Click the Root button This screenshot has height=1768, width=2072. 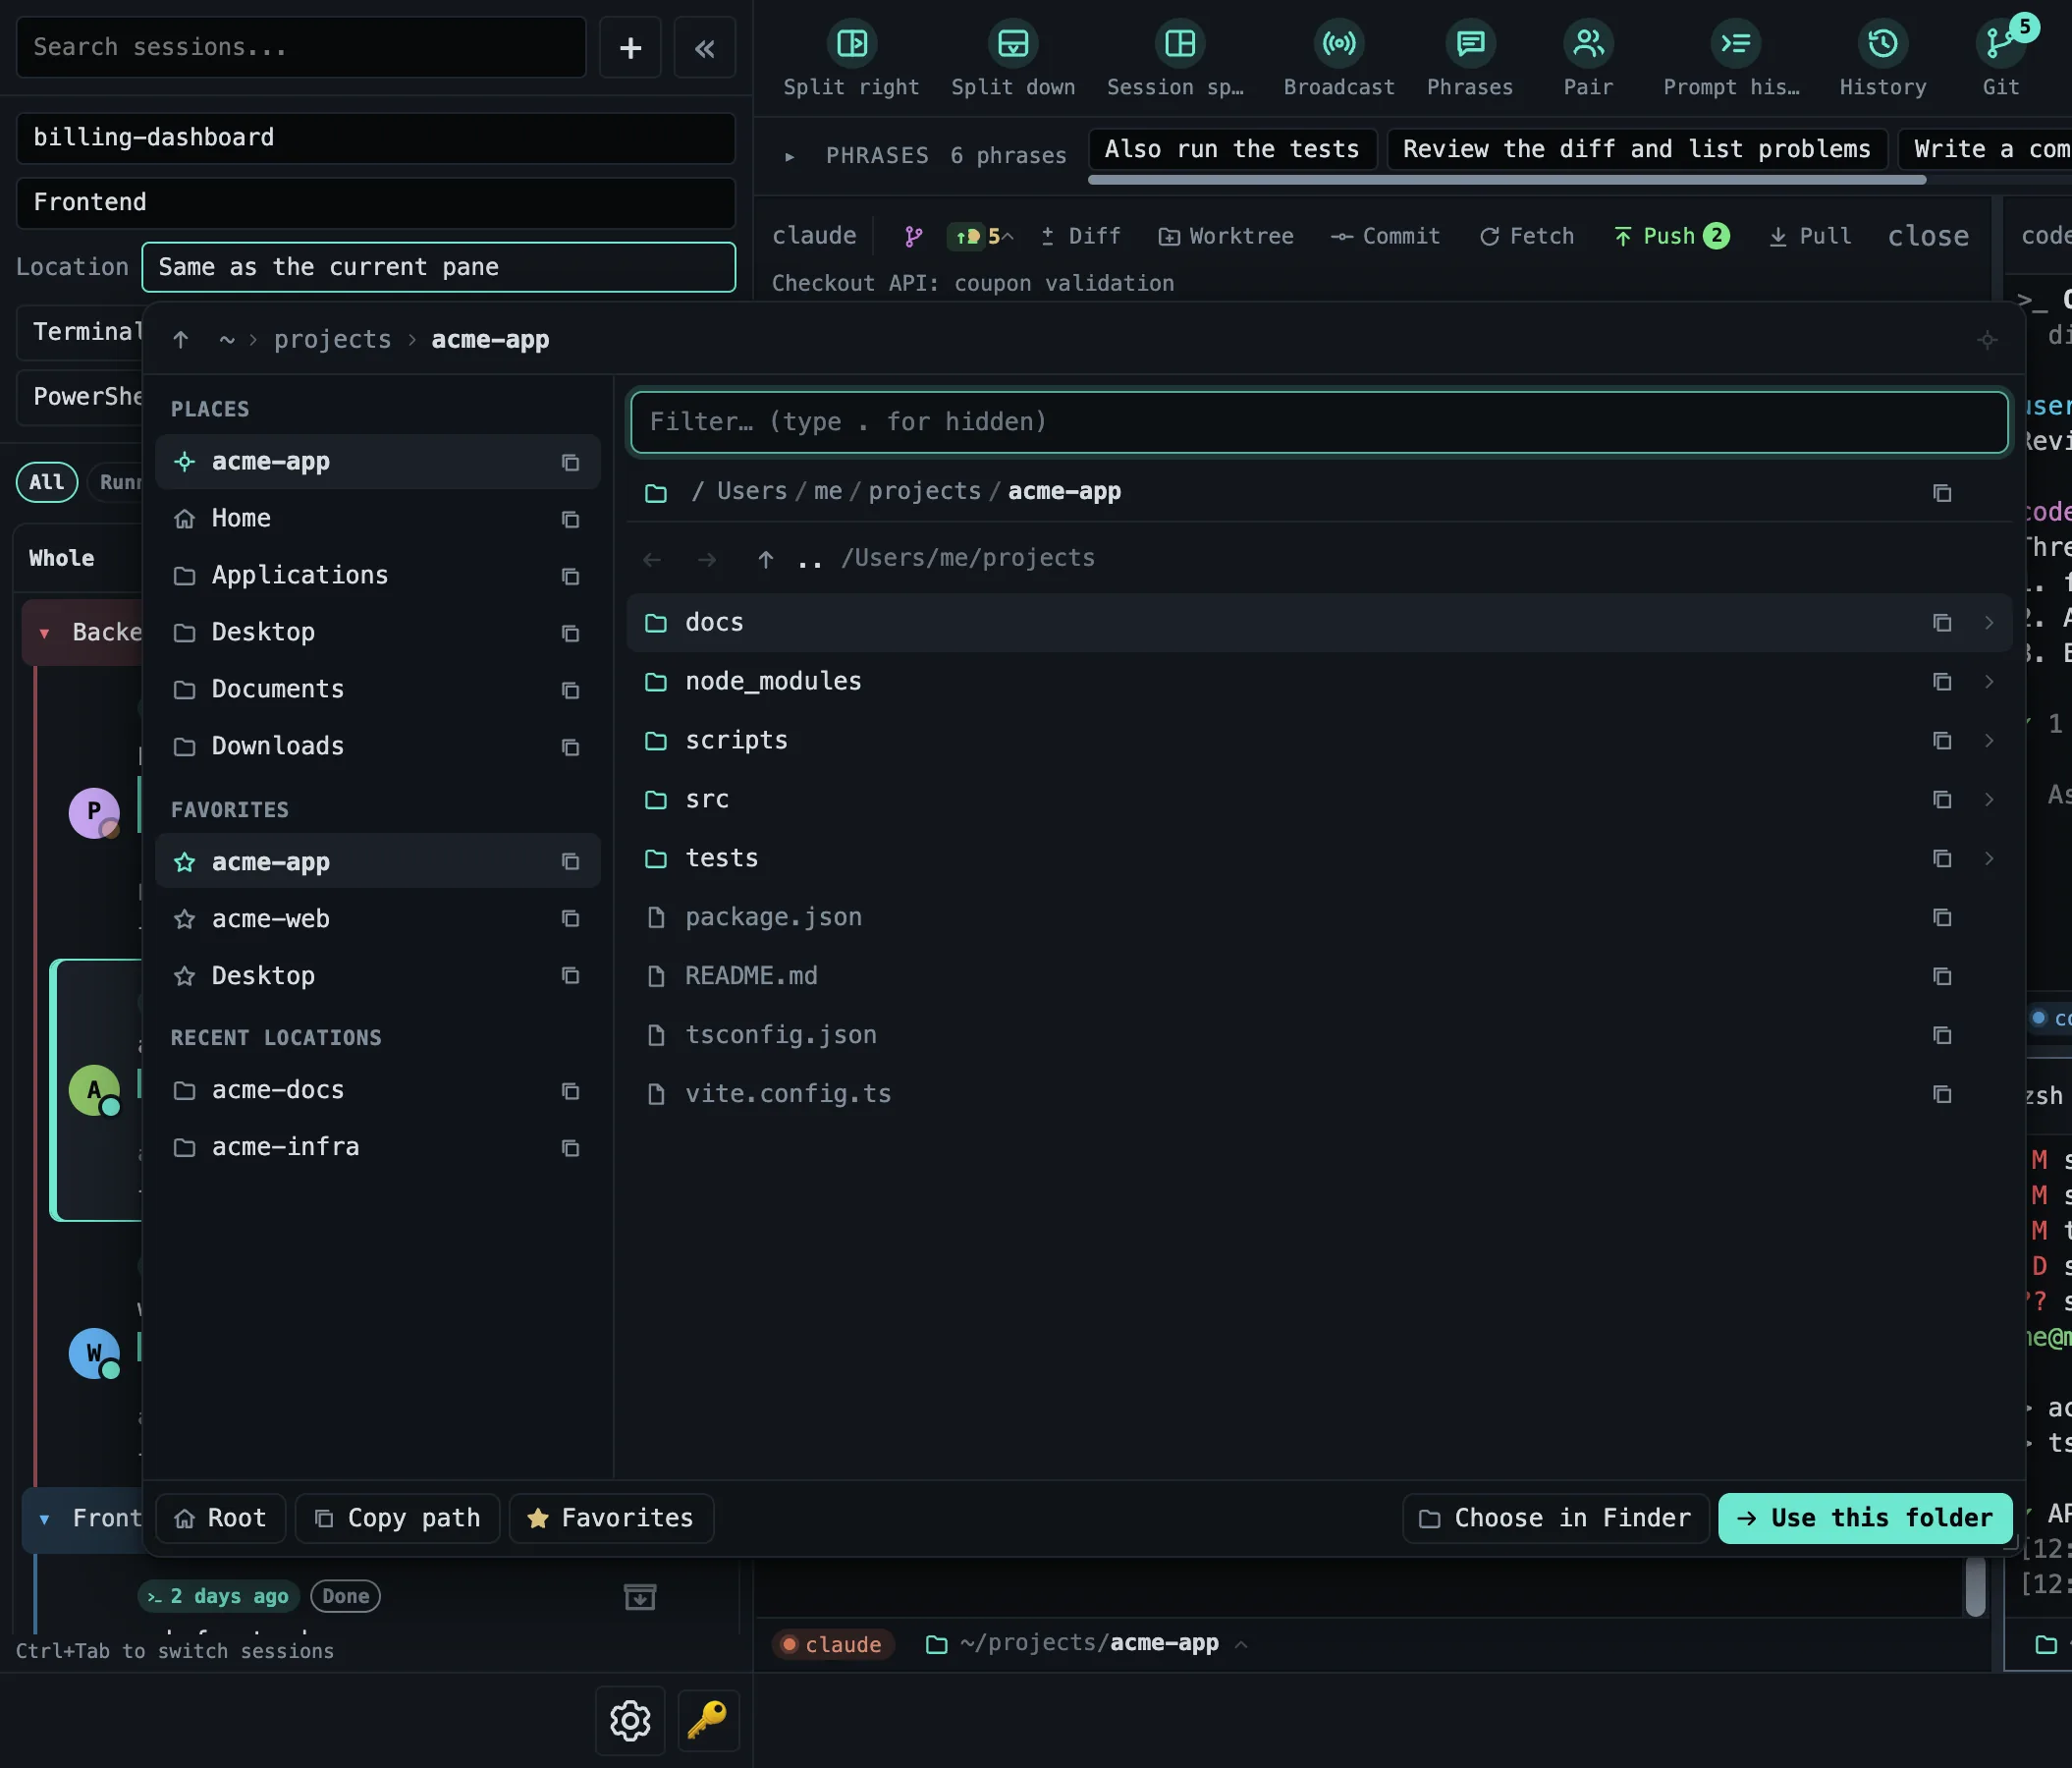220,1518
